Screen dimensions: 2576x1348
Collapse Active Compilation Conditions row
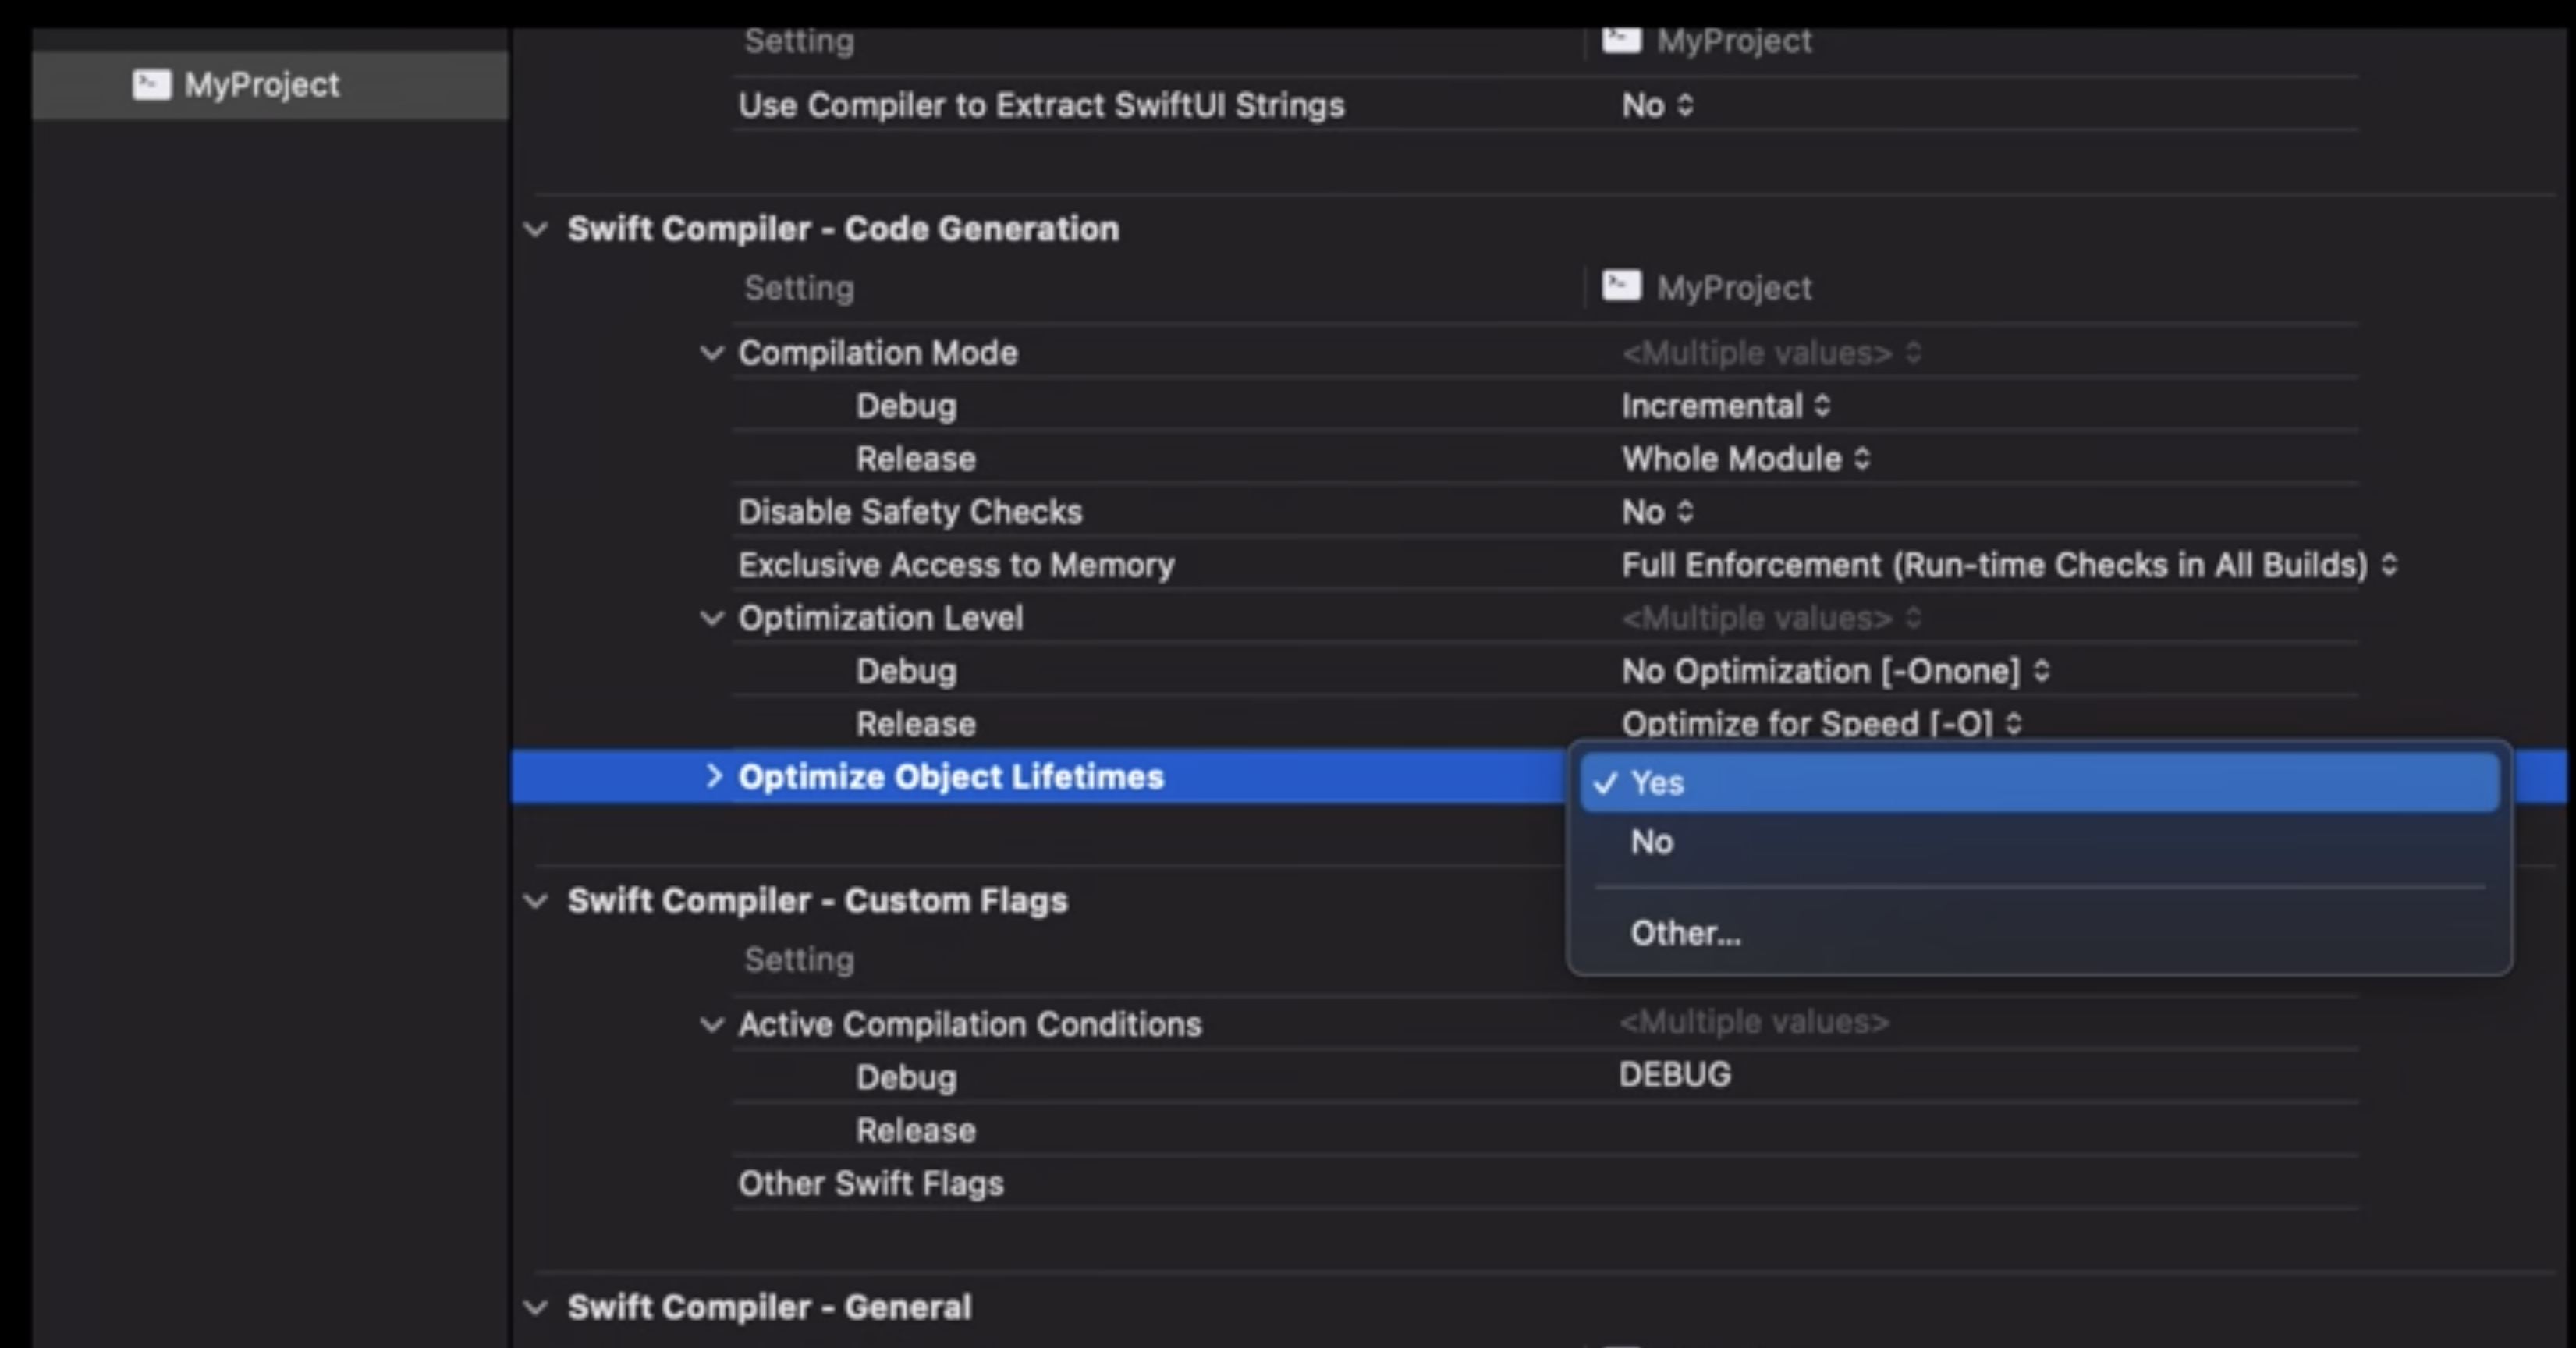[x=711, y=1025]
